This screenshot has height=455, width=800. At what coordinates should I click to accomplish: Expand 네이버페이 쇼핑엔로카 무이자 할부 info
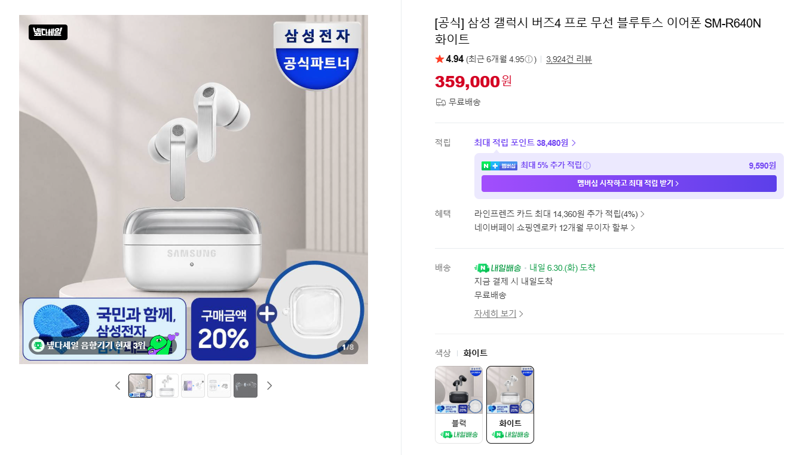tap(555, 228)
